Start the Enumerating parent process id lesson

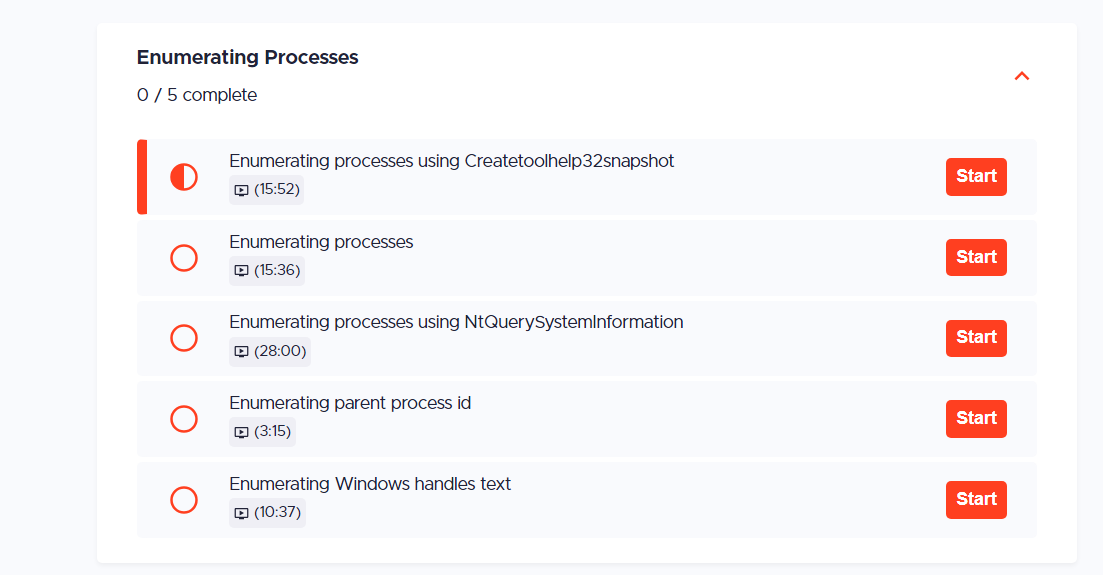pyautogui.click(x=976, y=419)
